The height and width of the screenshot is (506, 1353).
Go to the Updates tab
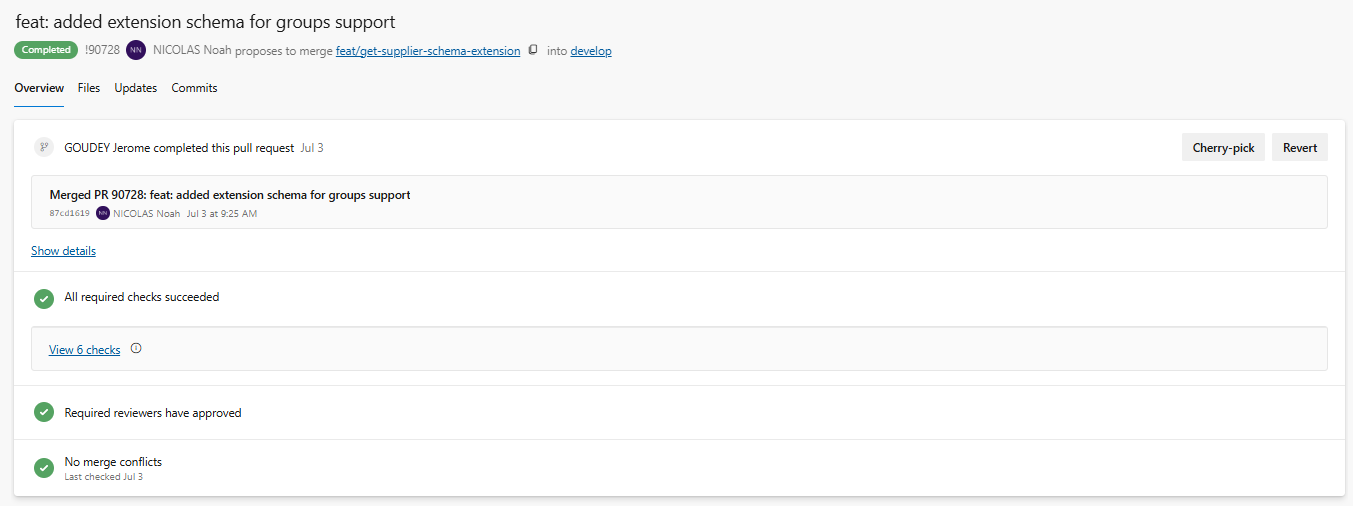(x=135, y=88)
